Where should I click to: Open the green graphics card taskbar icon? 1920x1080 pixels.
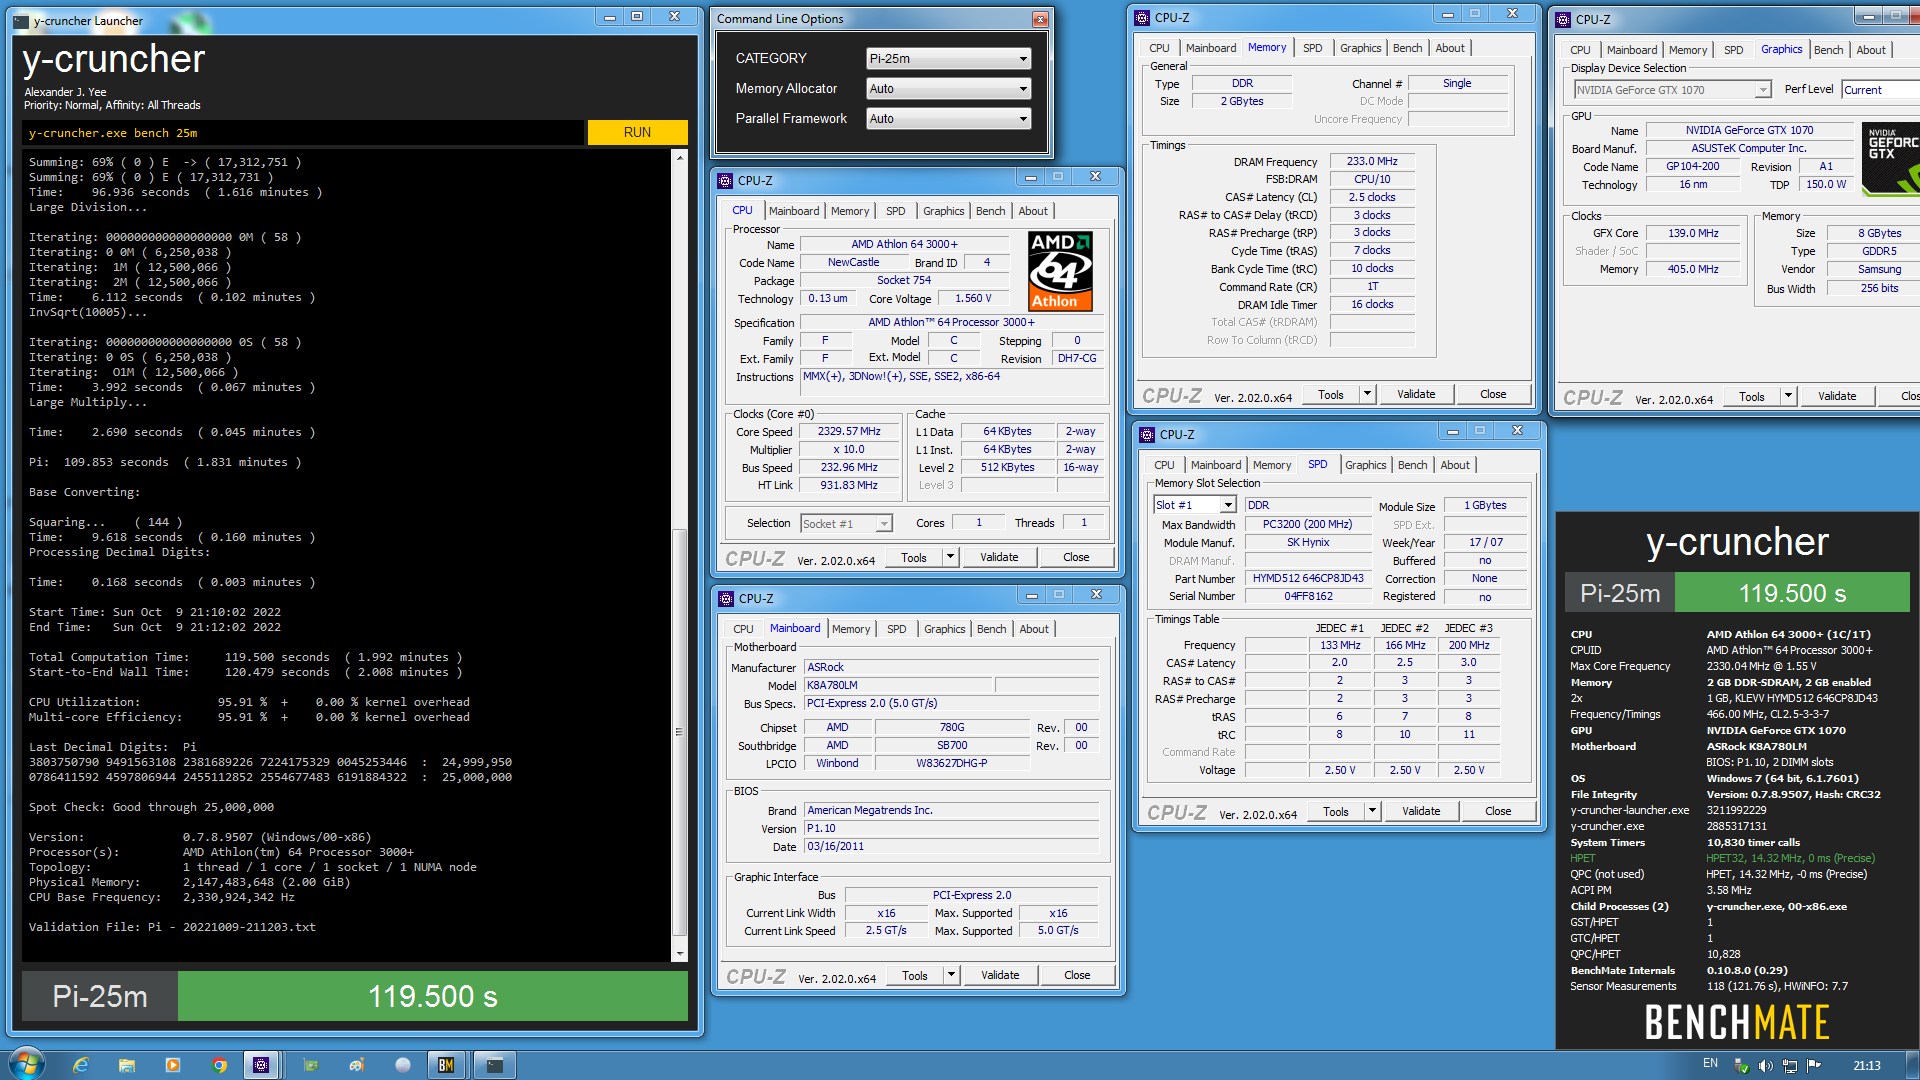(310, 1065)
